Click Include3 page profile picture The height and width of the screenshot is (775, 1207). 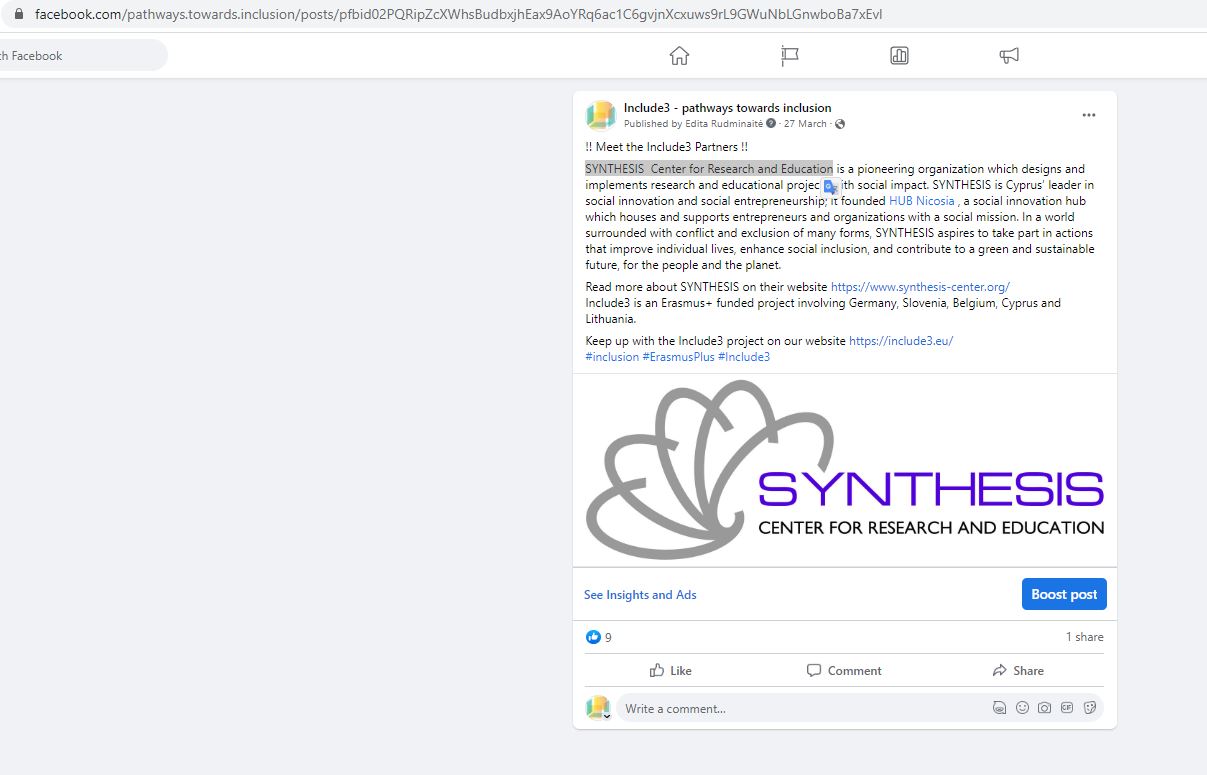click(600, 115)
